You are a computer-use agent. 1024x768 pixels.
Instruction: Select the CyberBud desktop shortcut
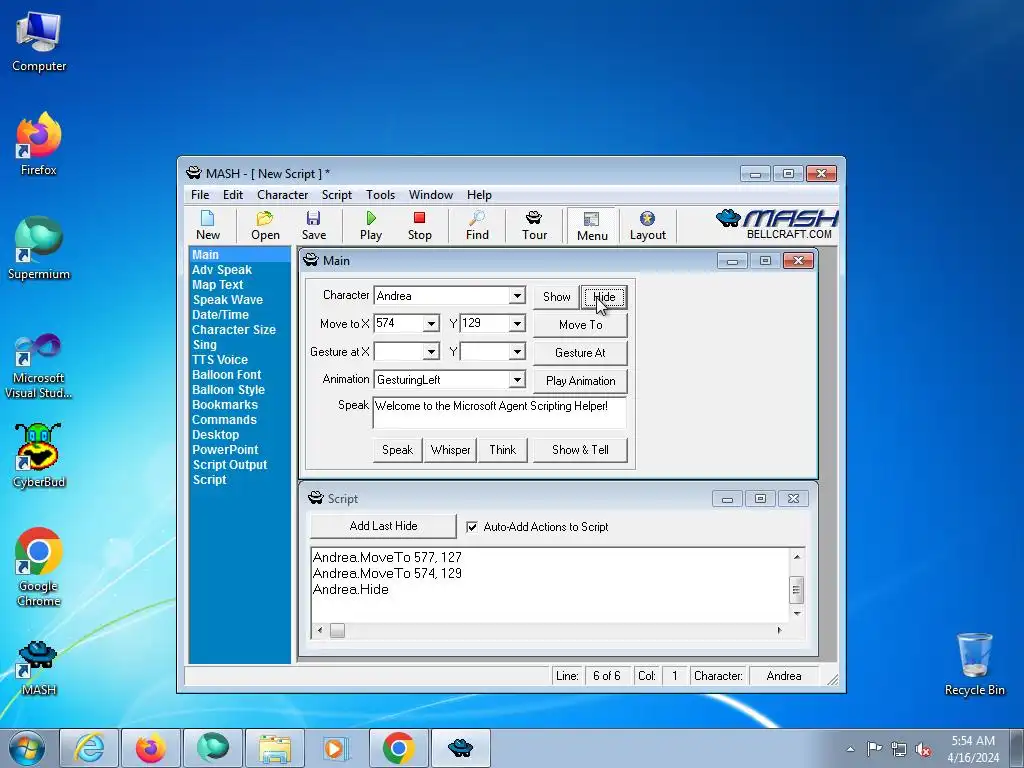[39, 456]
